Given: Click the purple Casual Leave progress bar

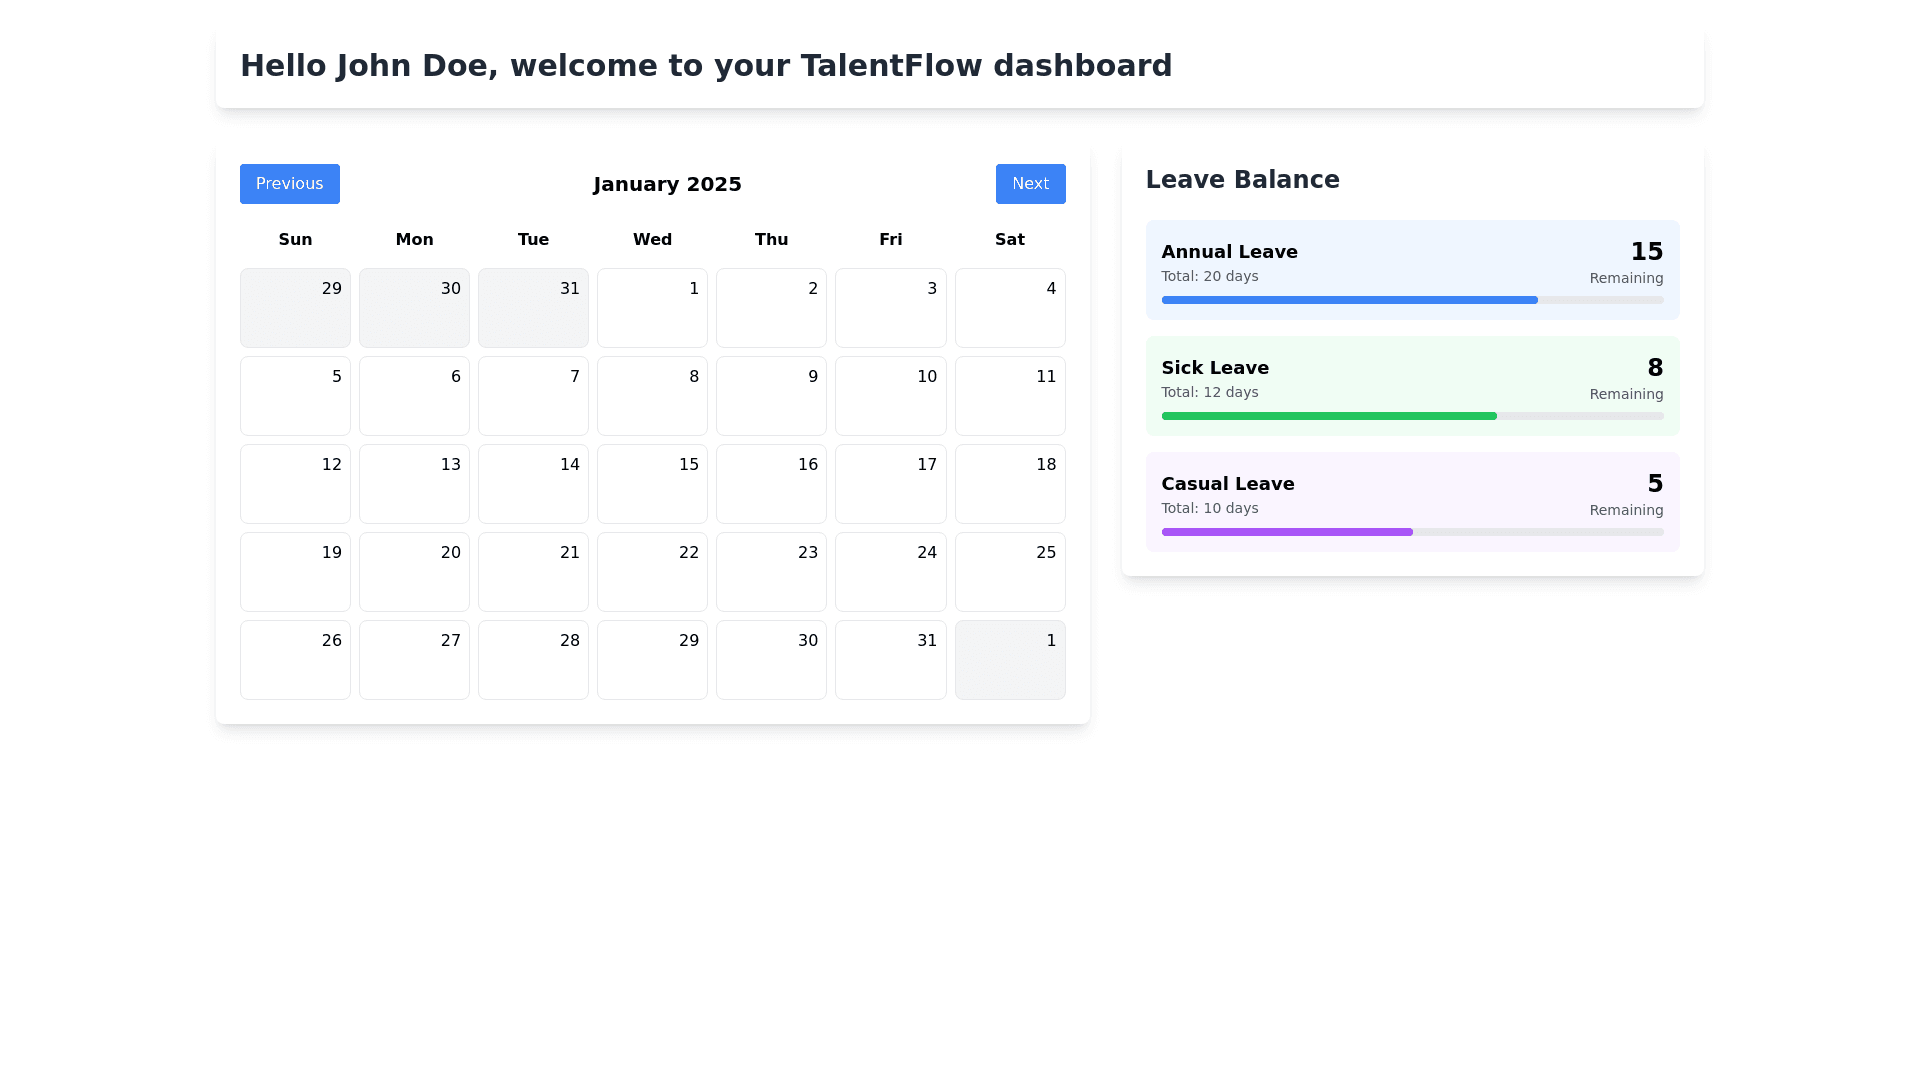Looking at the screenshot, I should 1288,532.
